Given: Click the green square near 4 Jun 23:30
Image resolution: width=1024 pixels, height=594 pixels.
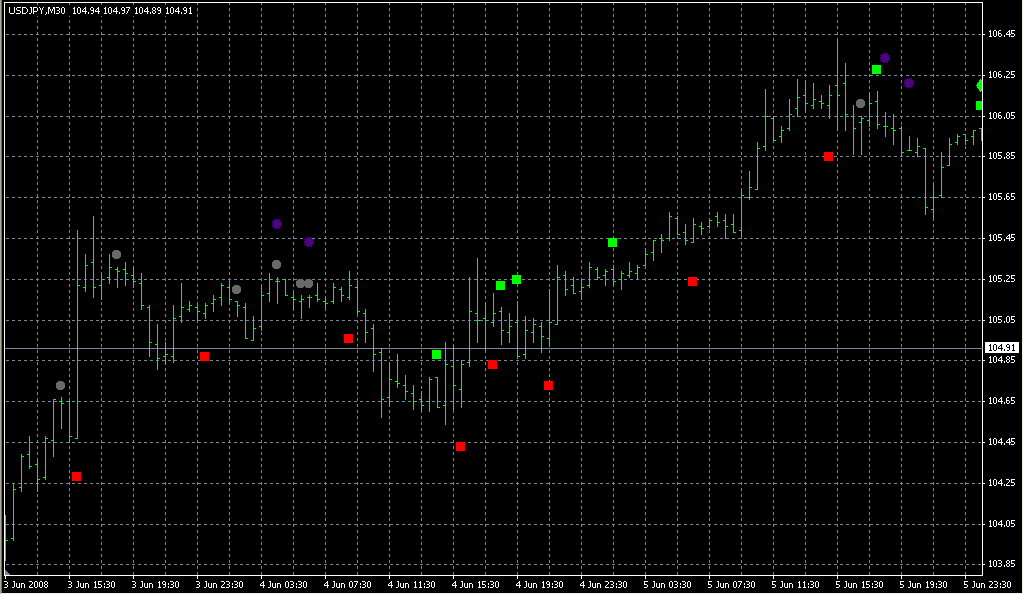Looking at the screenshot, I should click(612, 242).
